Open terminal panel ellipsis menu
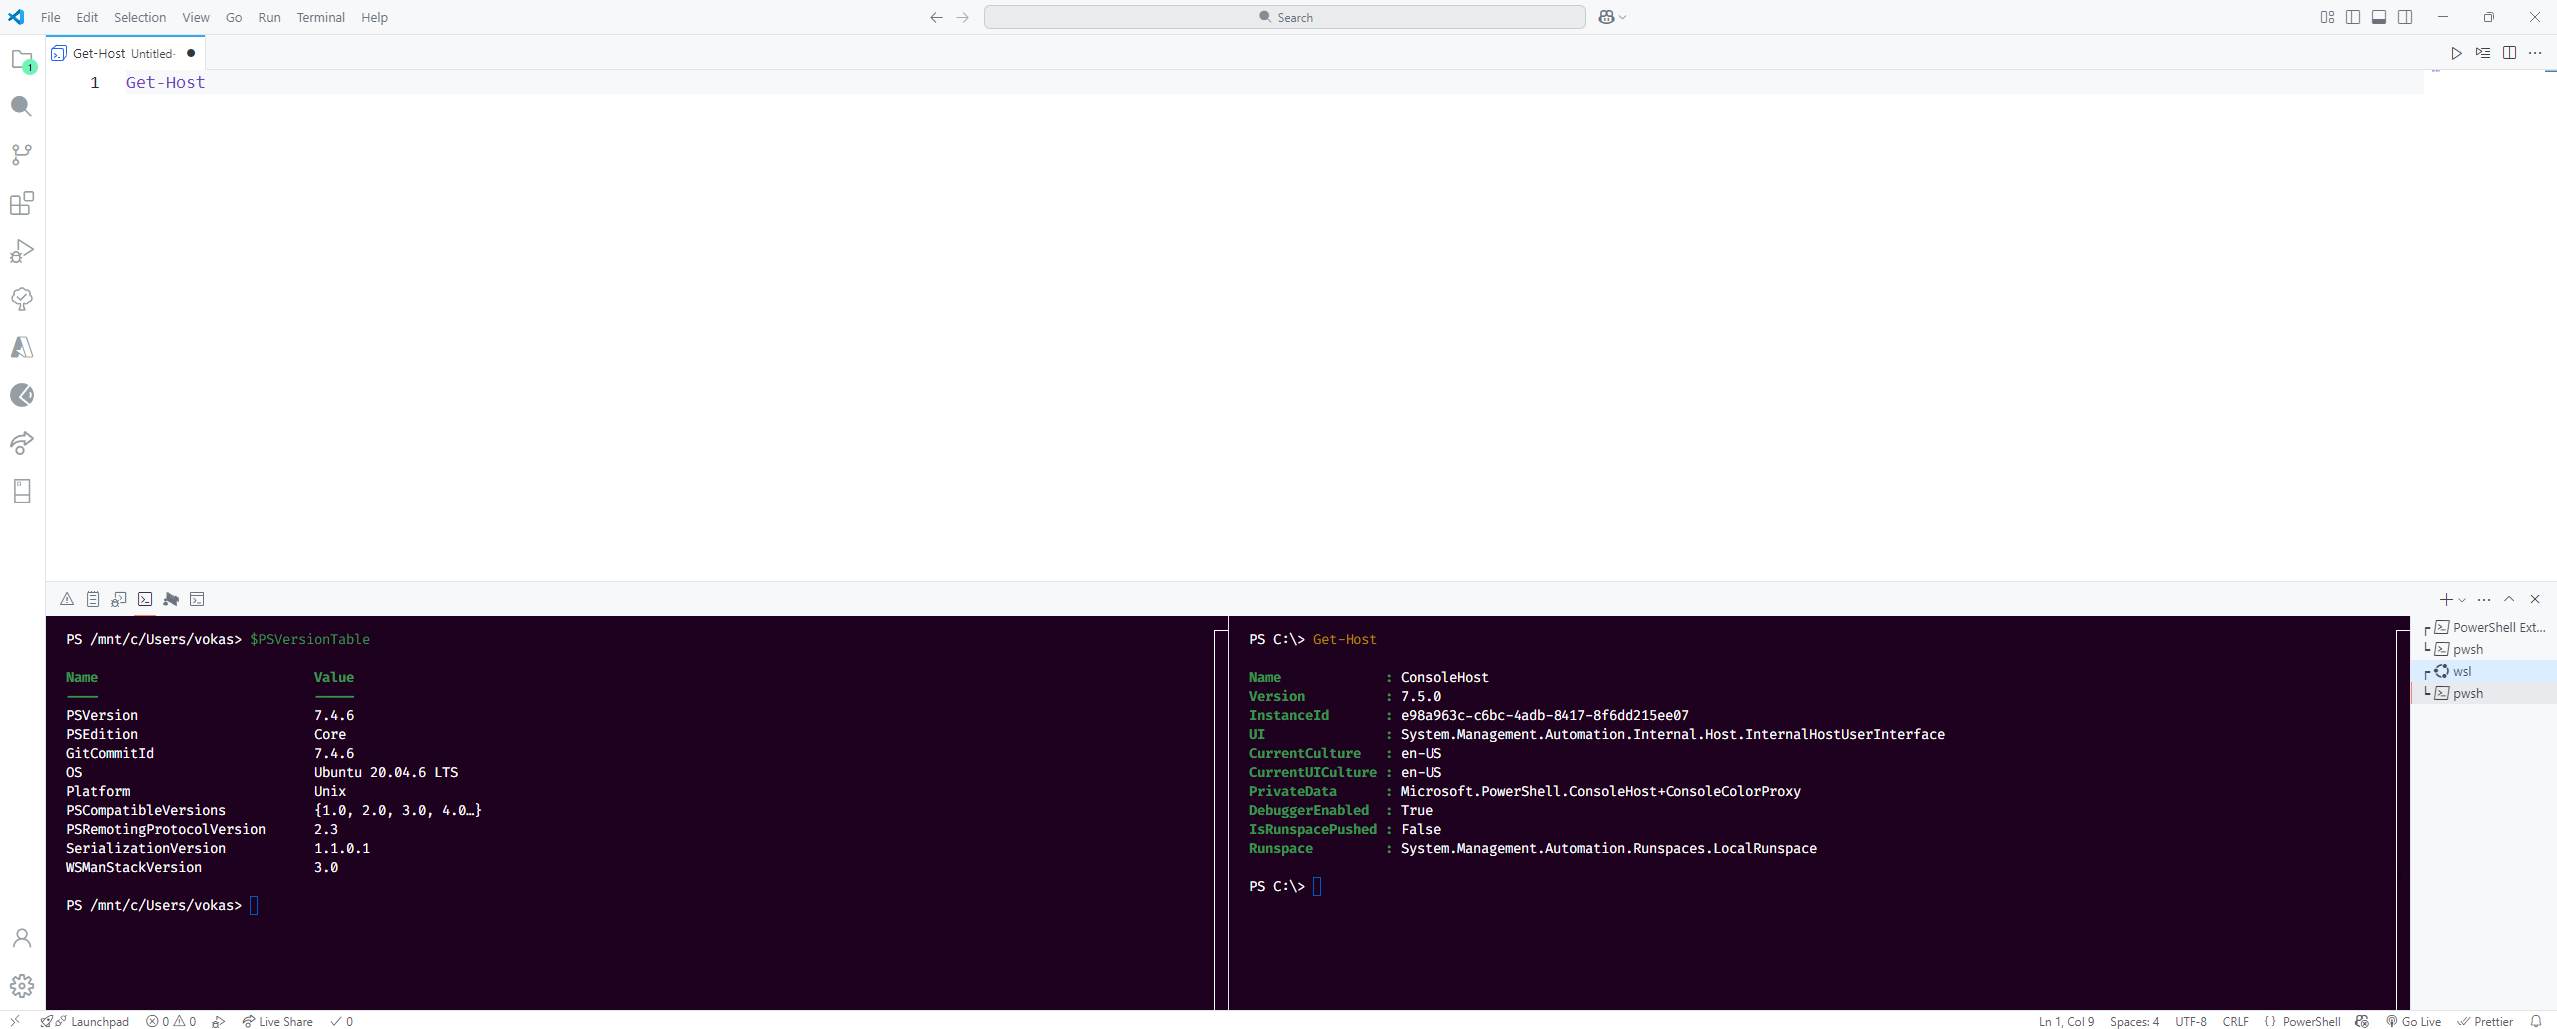The width and height of the screenshot is (2557, 1029). [x=2484, y=599]
